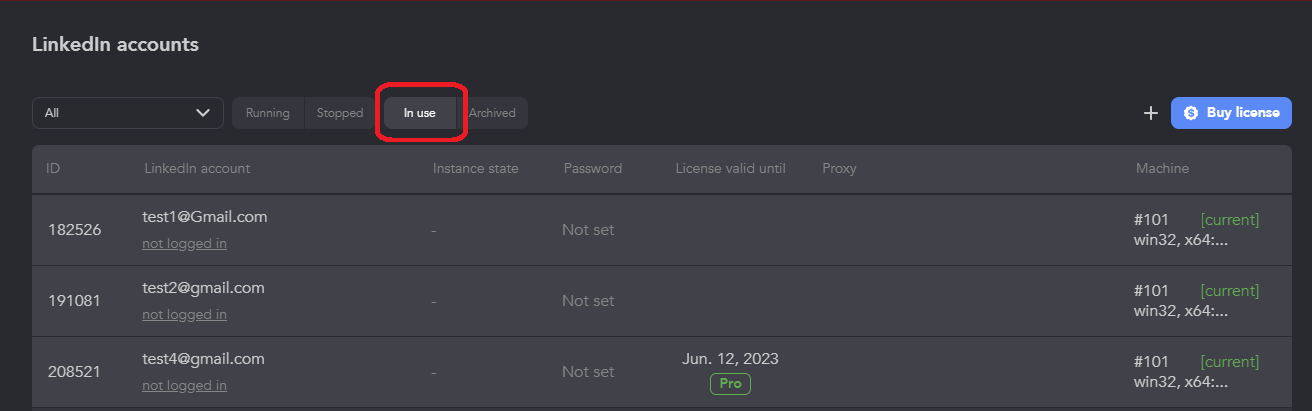Viewport: 1312px width, 411px height.
Task: Click the current label in the first row
Action: [1229, 219]
